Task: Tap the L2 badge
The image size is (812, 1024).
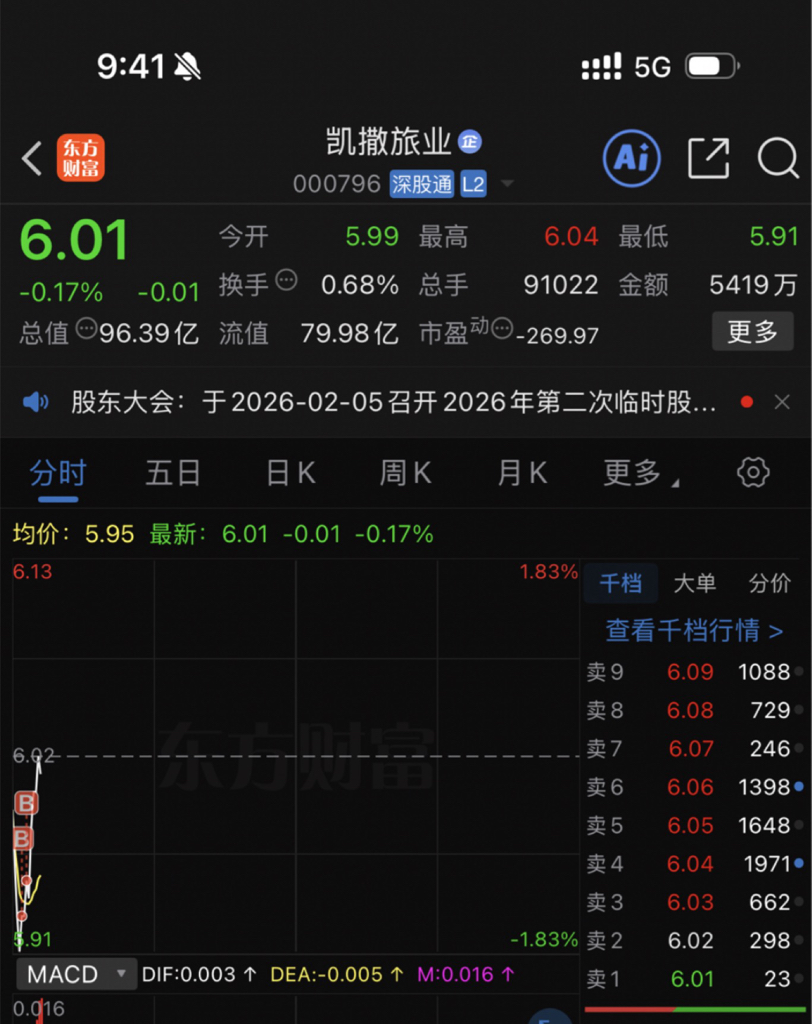Action: [473, 184]
